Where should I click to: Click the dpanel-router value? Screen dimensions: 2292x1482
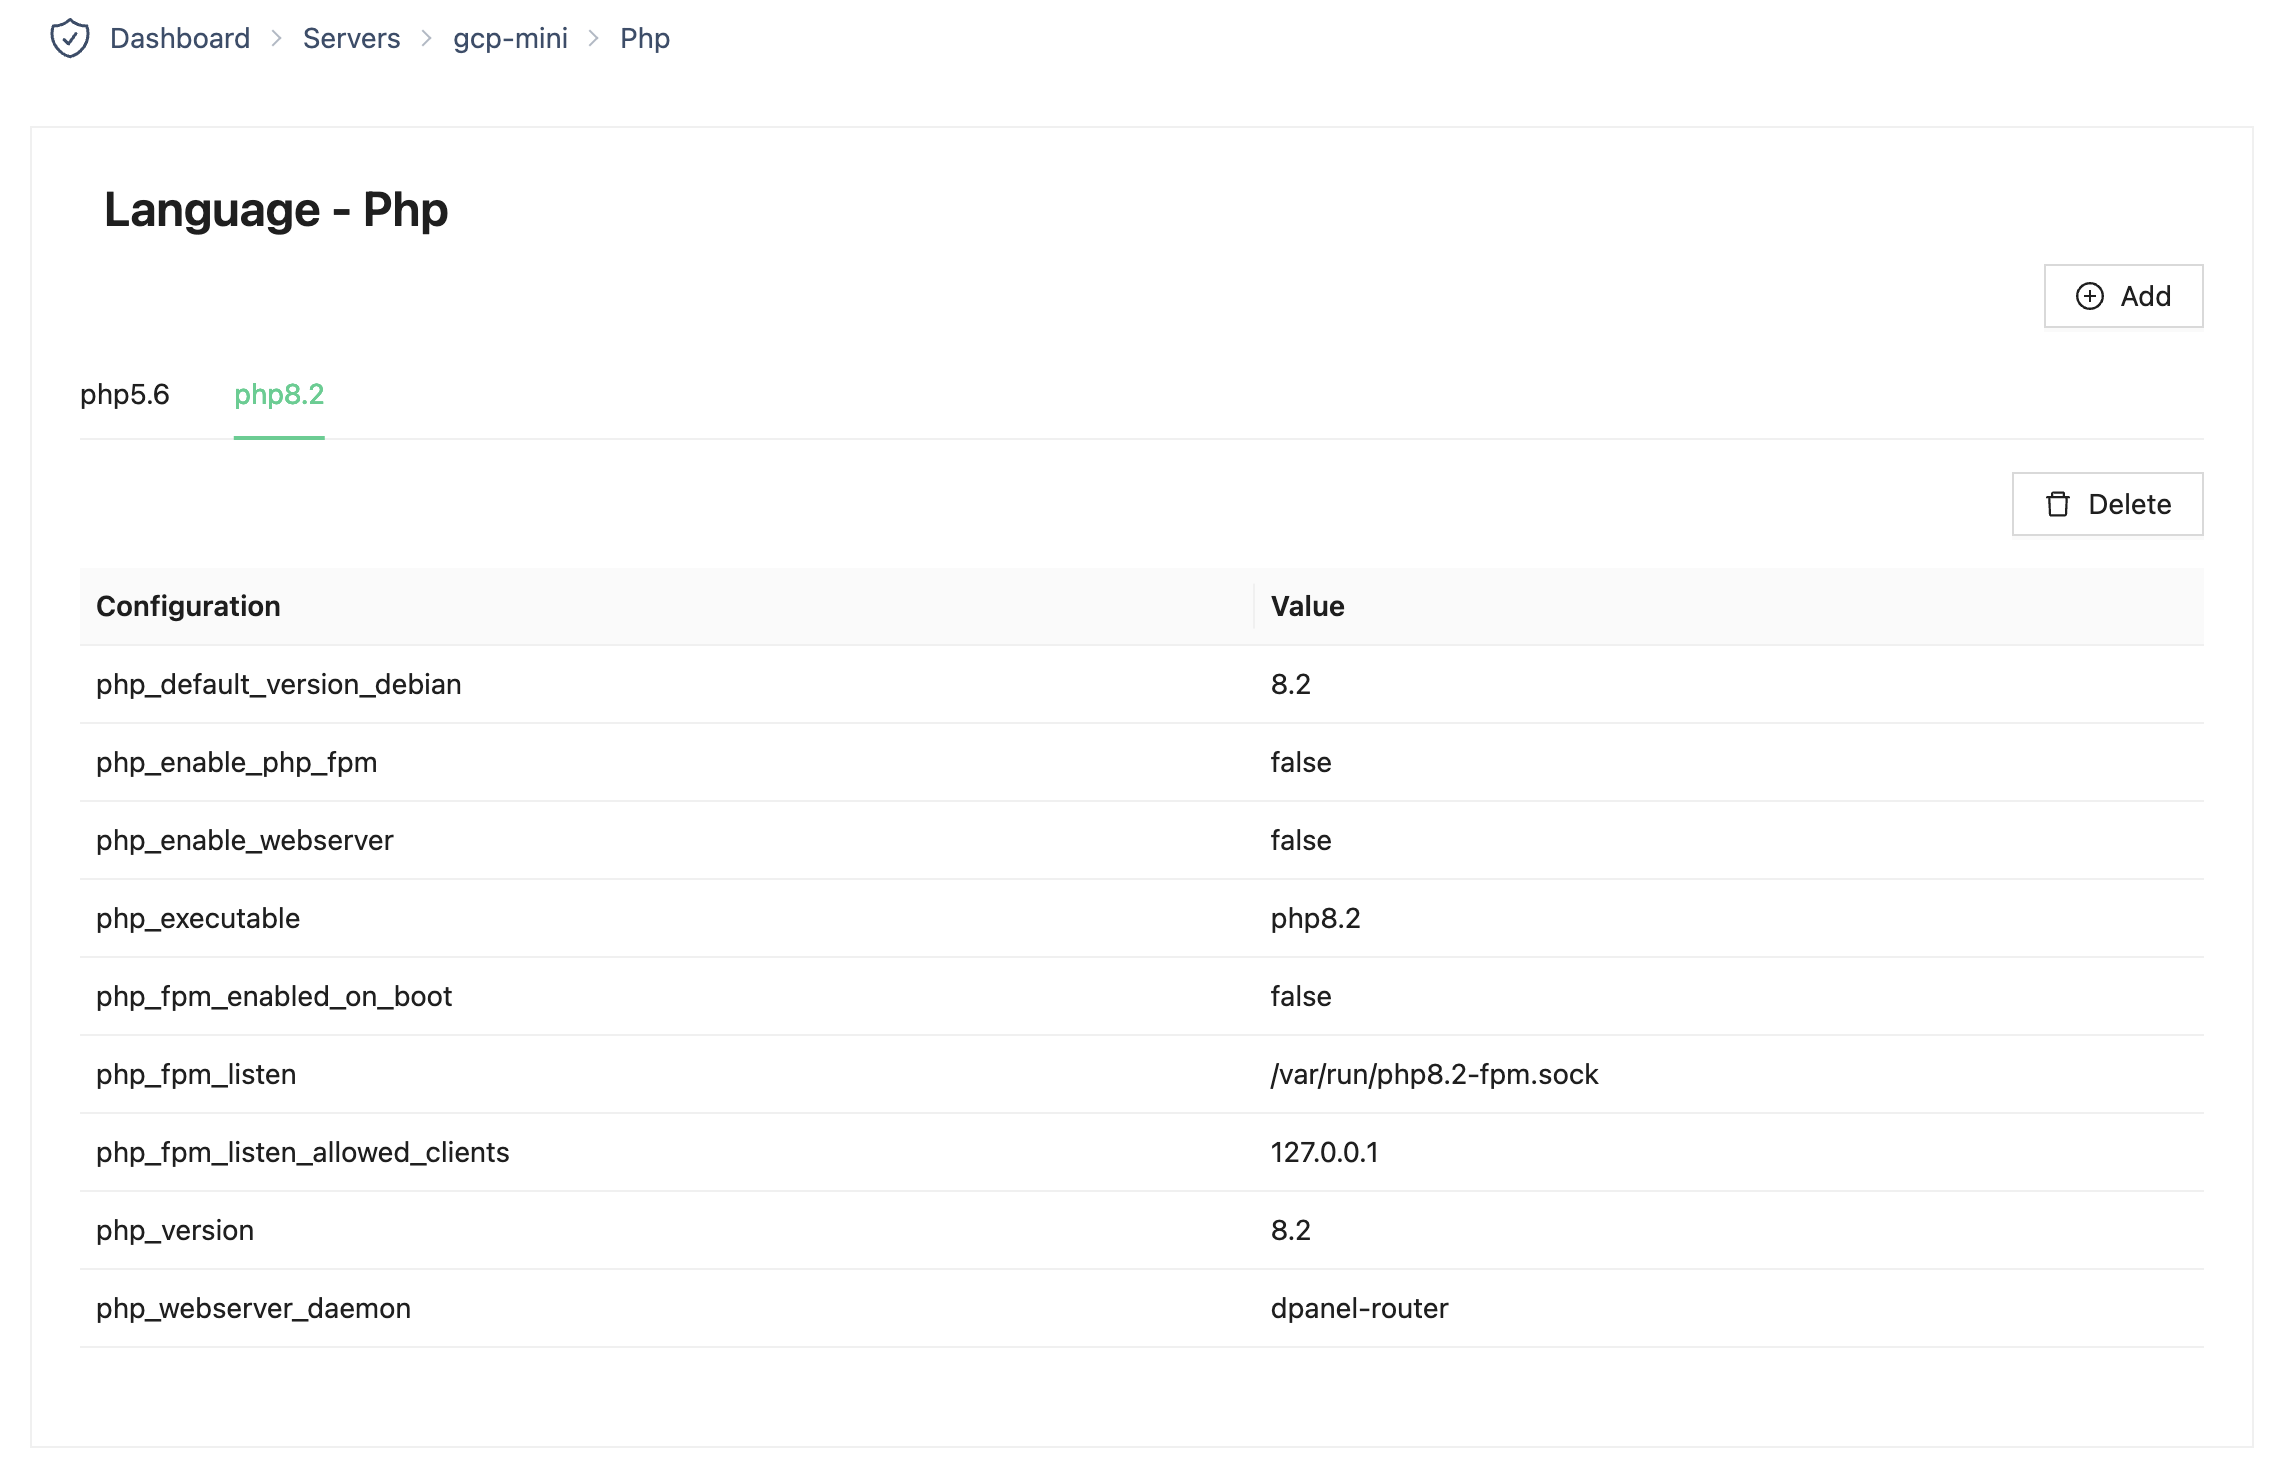point(1359,1308)
